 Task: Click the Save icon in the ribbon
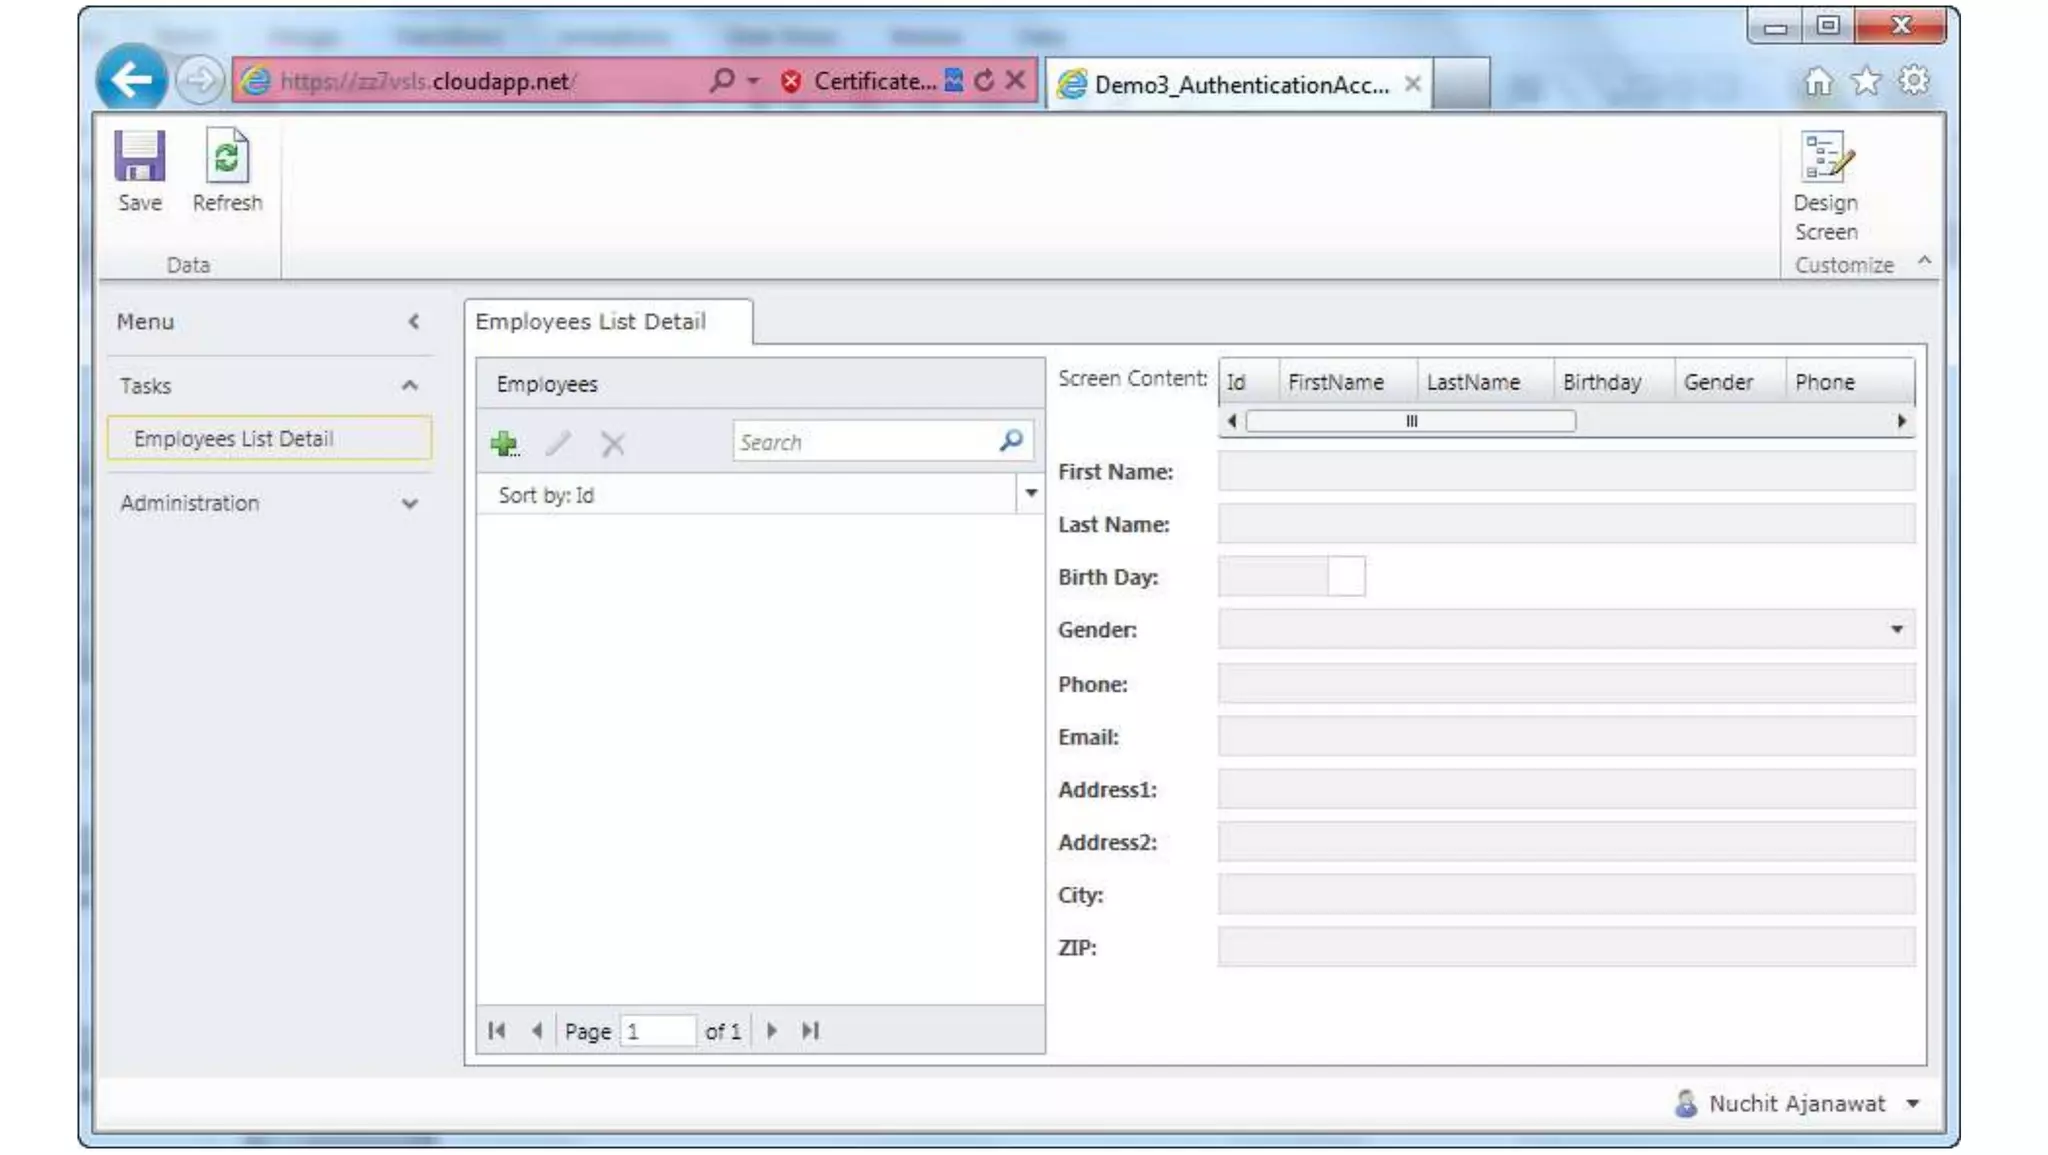coord(139,158)
